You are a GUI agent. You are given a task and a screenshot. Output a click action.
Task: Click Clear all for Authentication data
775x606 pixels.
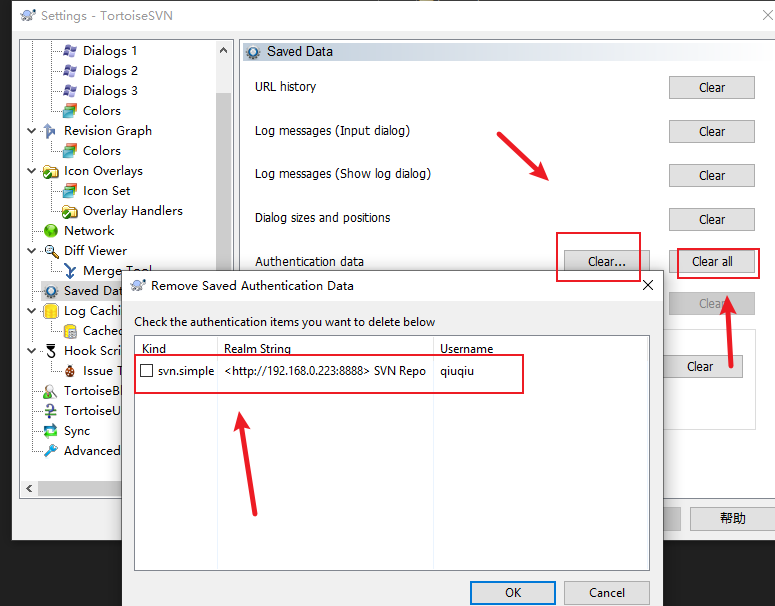click(x=712, y=261)
